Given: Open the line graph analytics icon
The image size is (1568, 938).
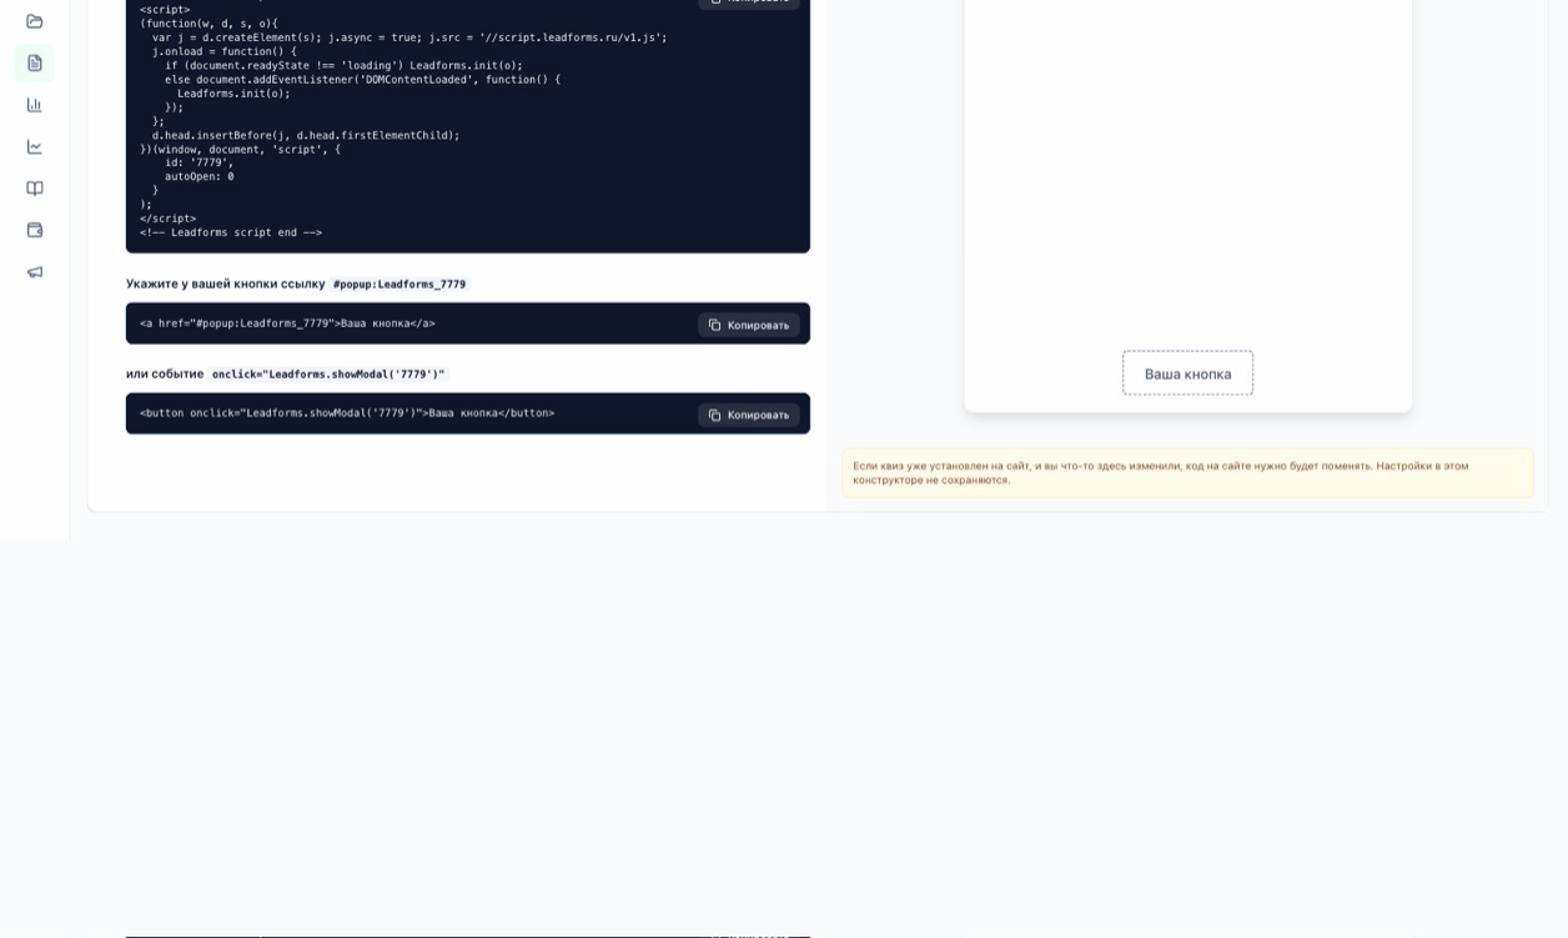Looking at the screenshot, I should [35, 147].
